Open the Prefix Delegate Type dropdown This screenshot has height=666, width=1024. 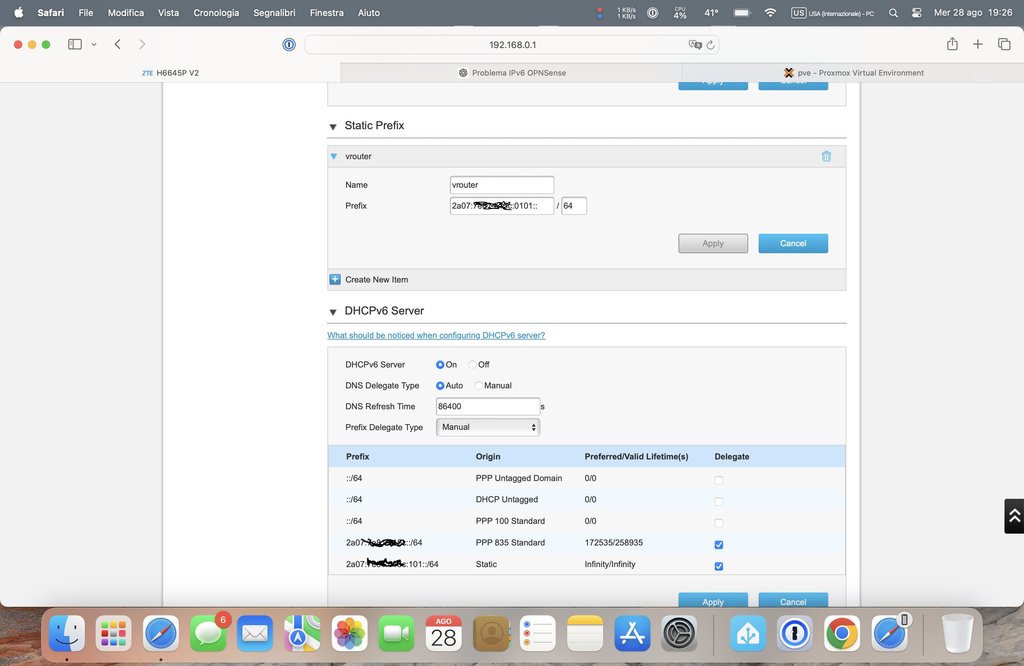tap(488, 427)
